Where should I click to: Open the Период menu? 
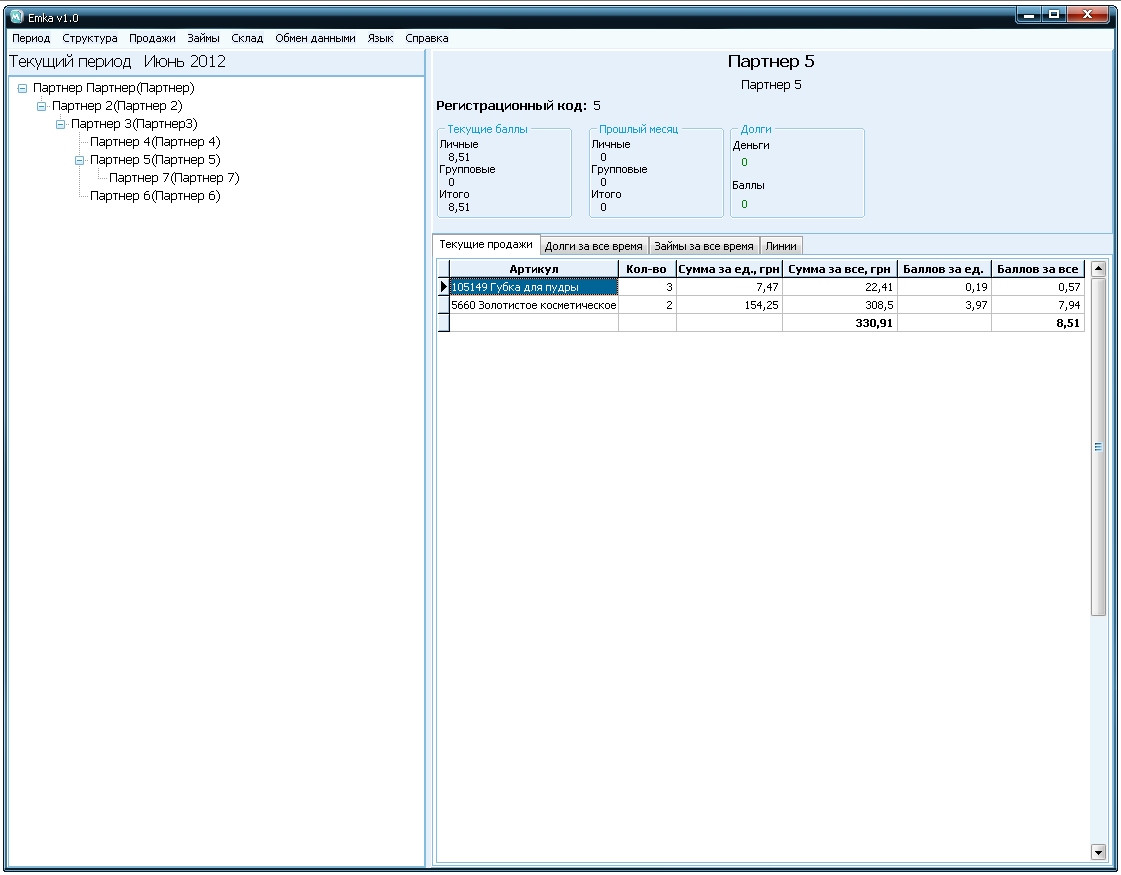pos(31,38)
